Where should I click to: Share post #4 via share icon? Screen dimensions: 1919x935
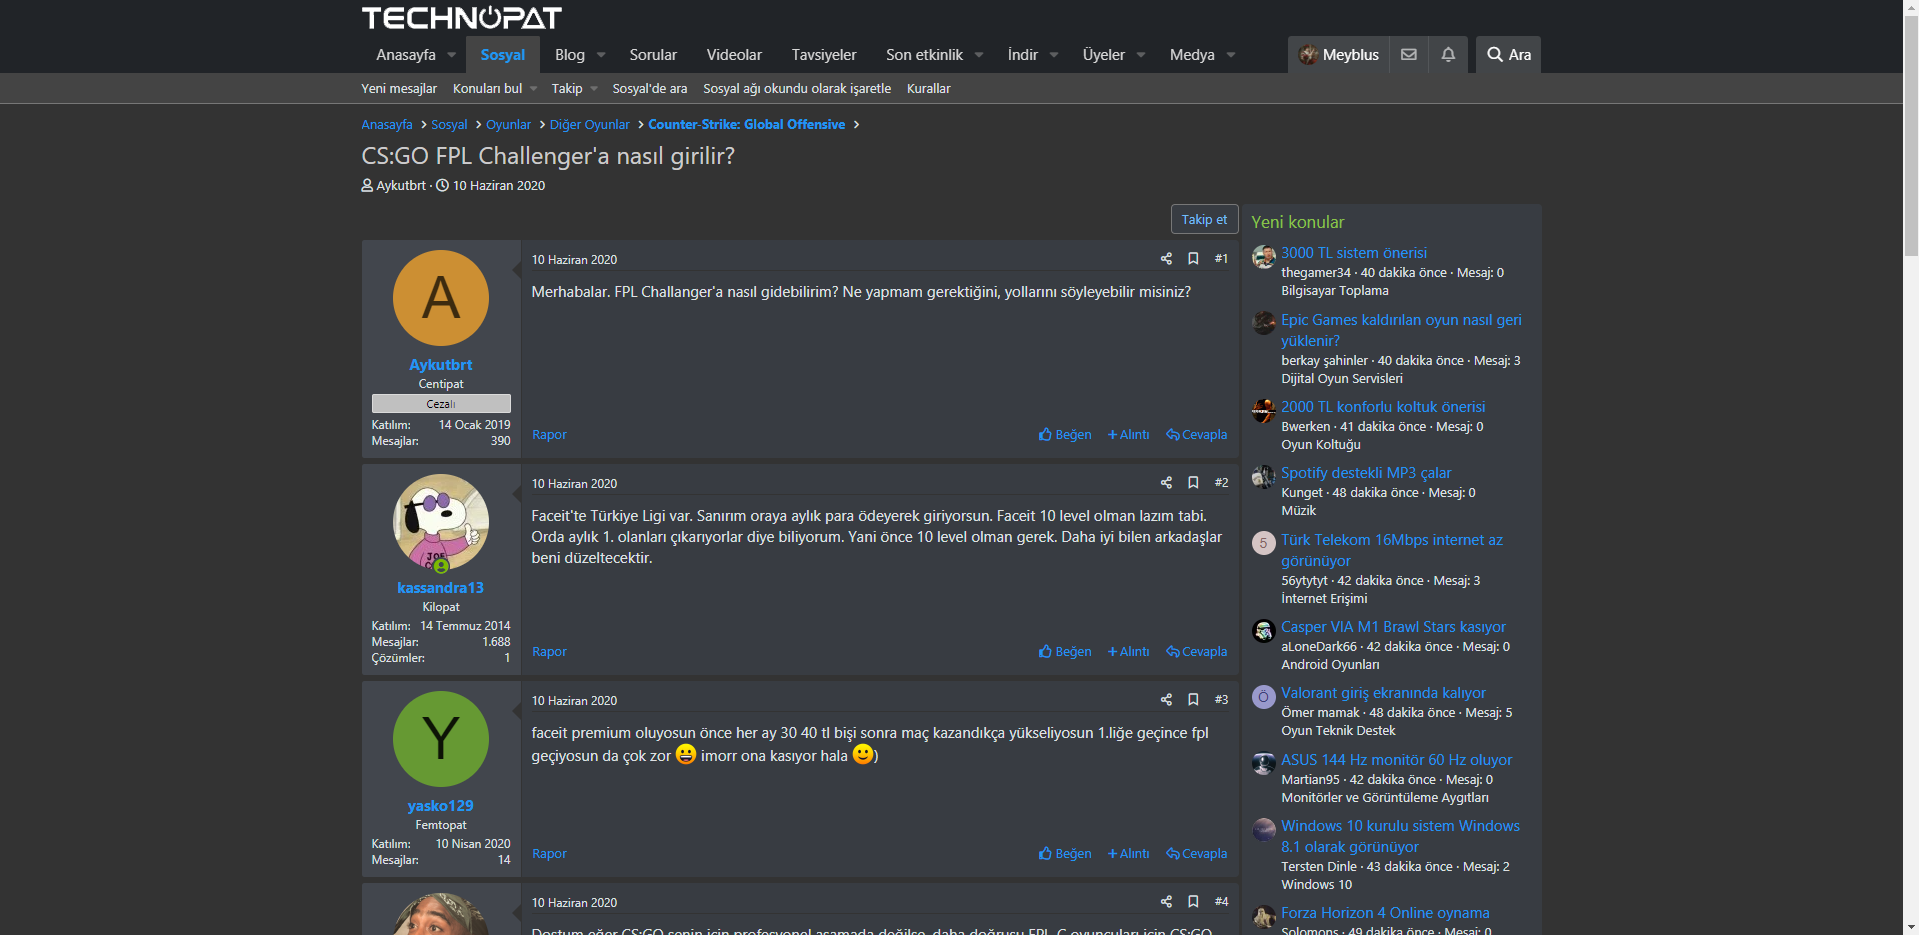[1166, 902]
